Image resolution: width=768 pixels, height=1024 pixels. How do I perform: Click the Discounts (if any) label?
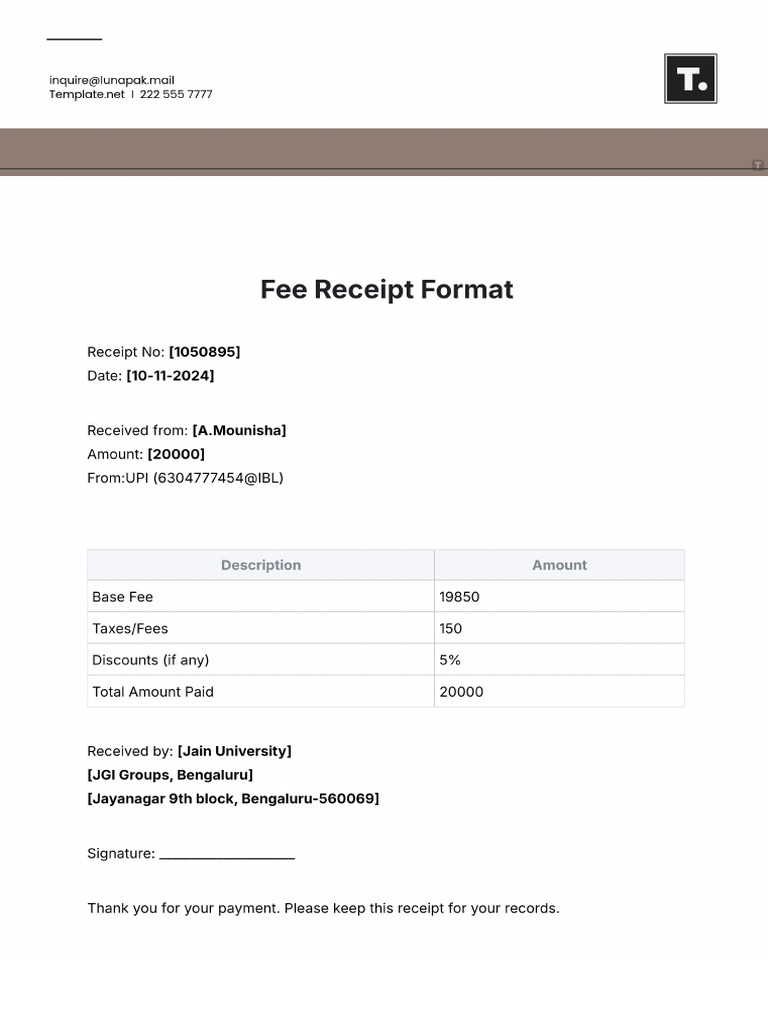click(151, 660)
